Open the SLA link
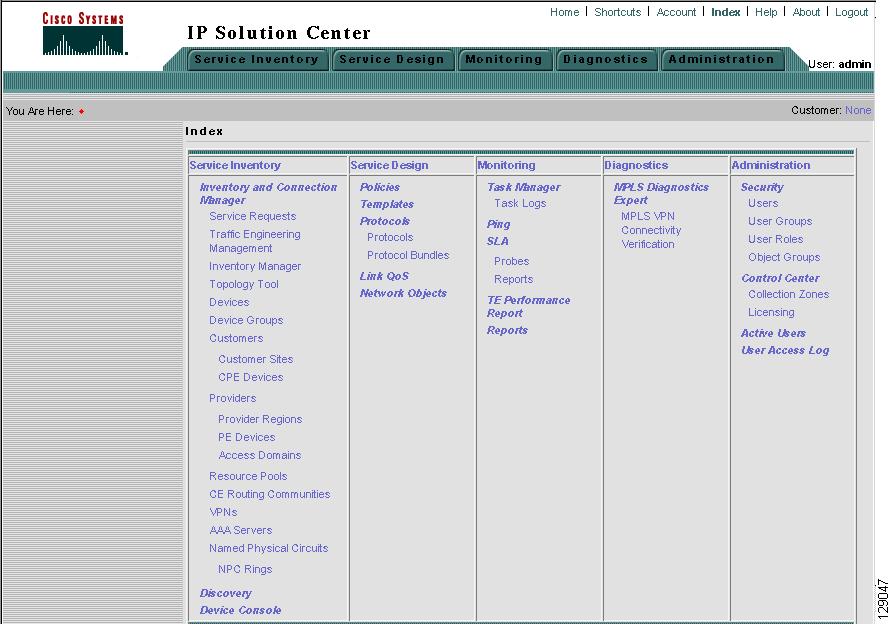 (x=497, y=241)
